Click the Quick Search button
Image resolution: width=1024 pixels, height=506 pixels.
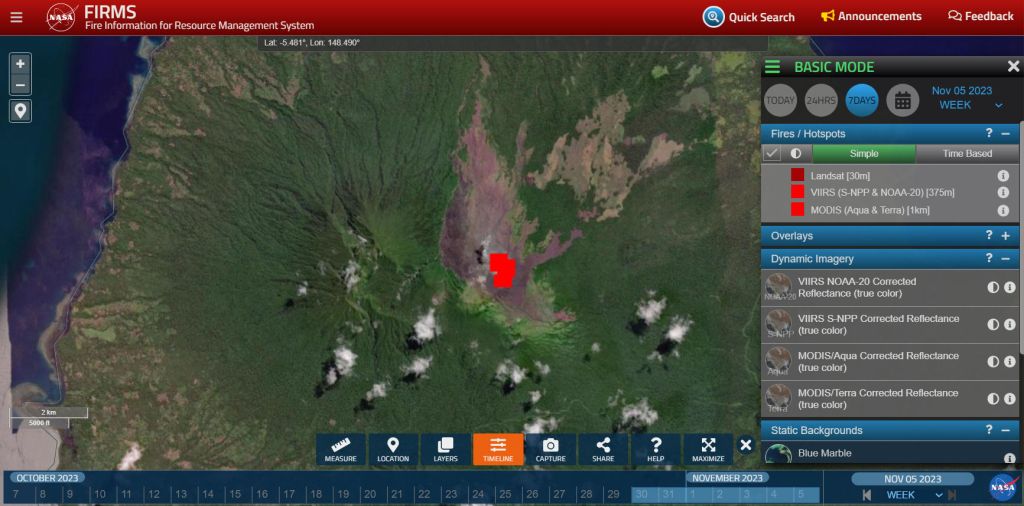click(749, 17)
